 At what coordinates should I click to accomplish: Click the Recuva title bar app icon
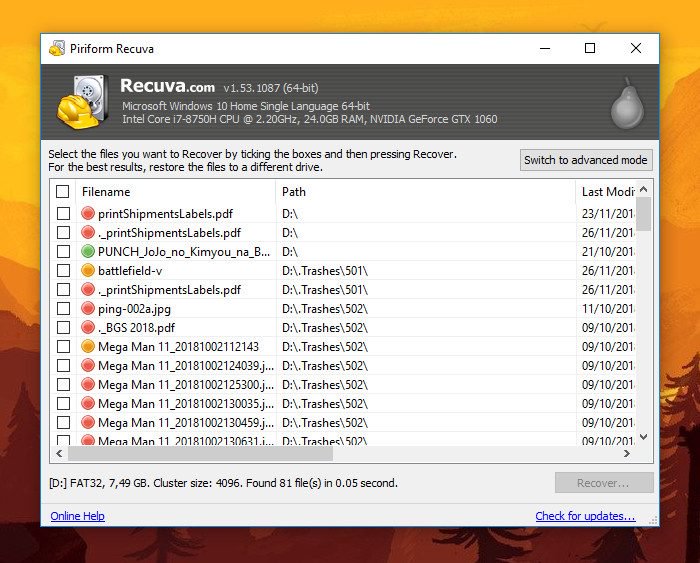[57, 48]
